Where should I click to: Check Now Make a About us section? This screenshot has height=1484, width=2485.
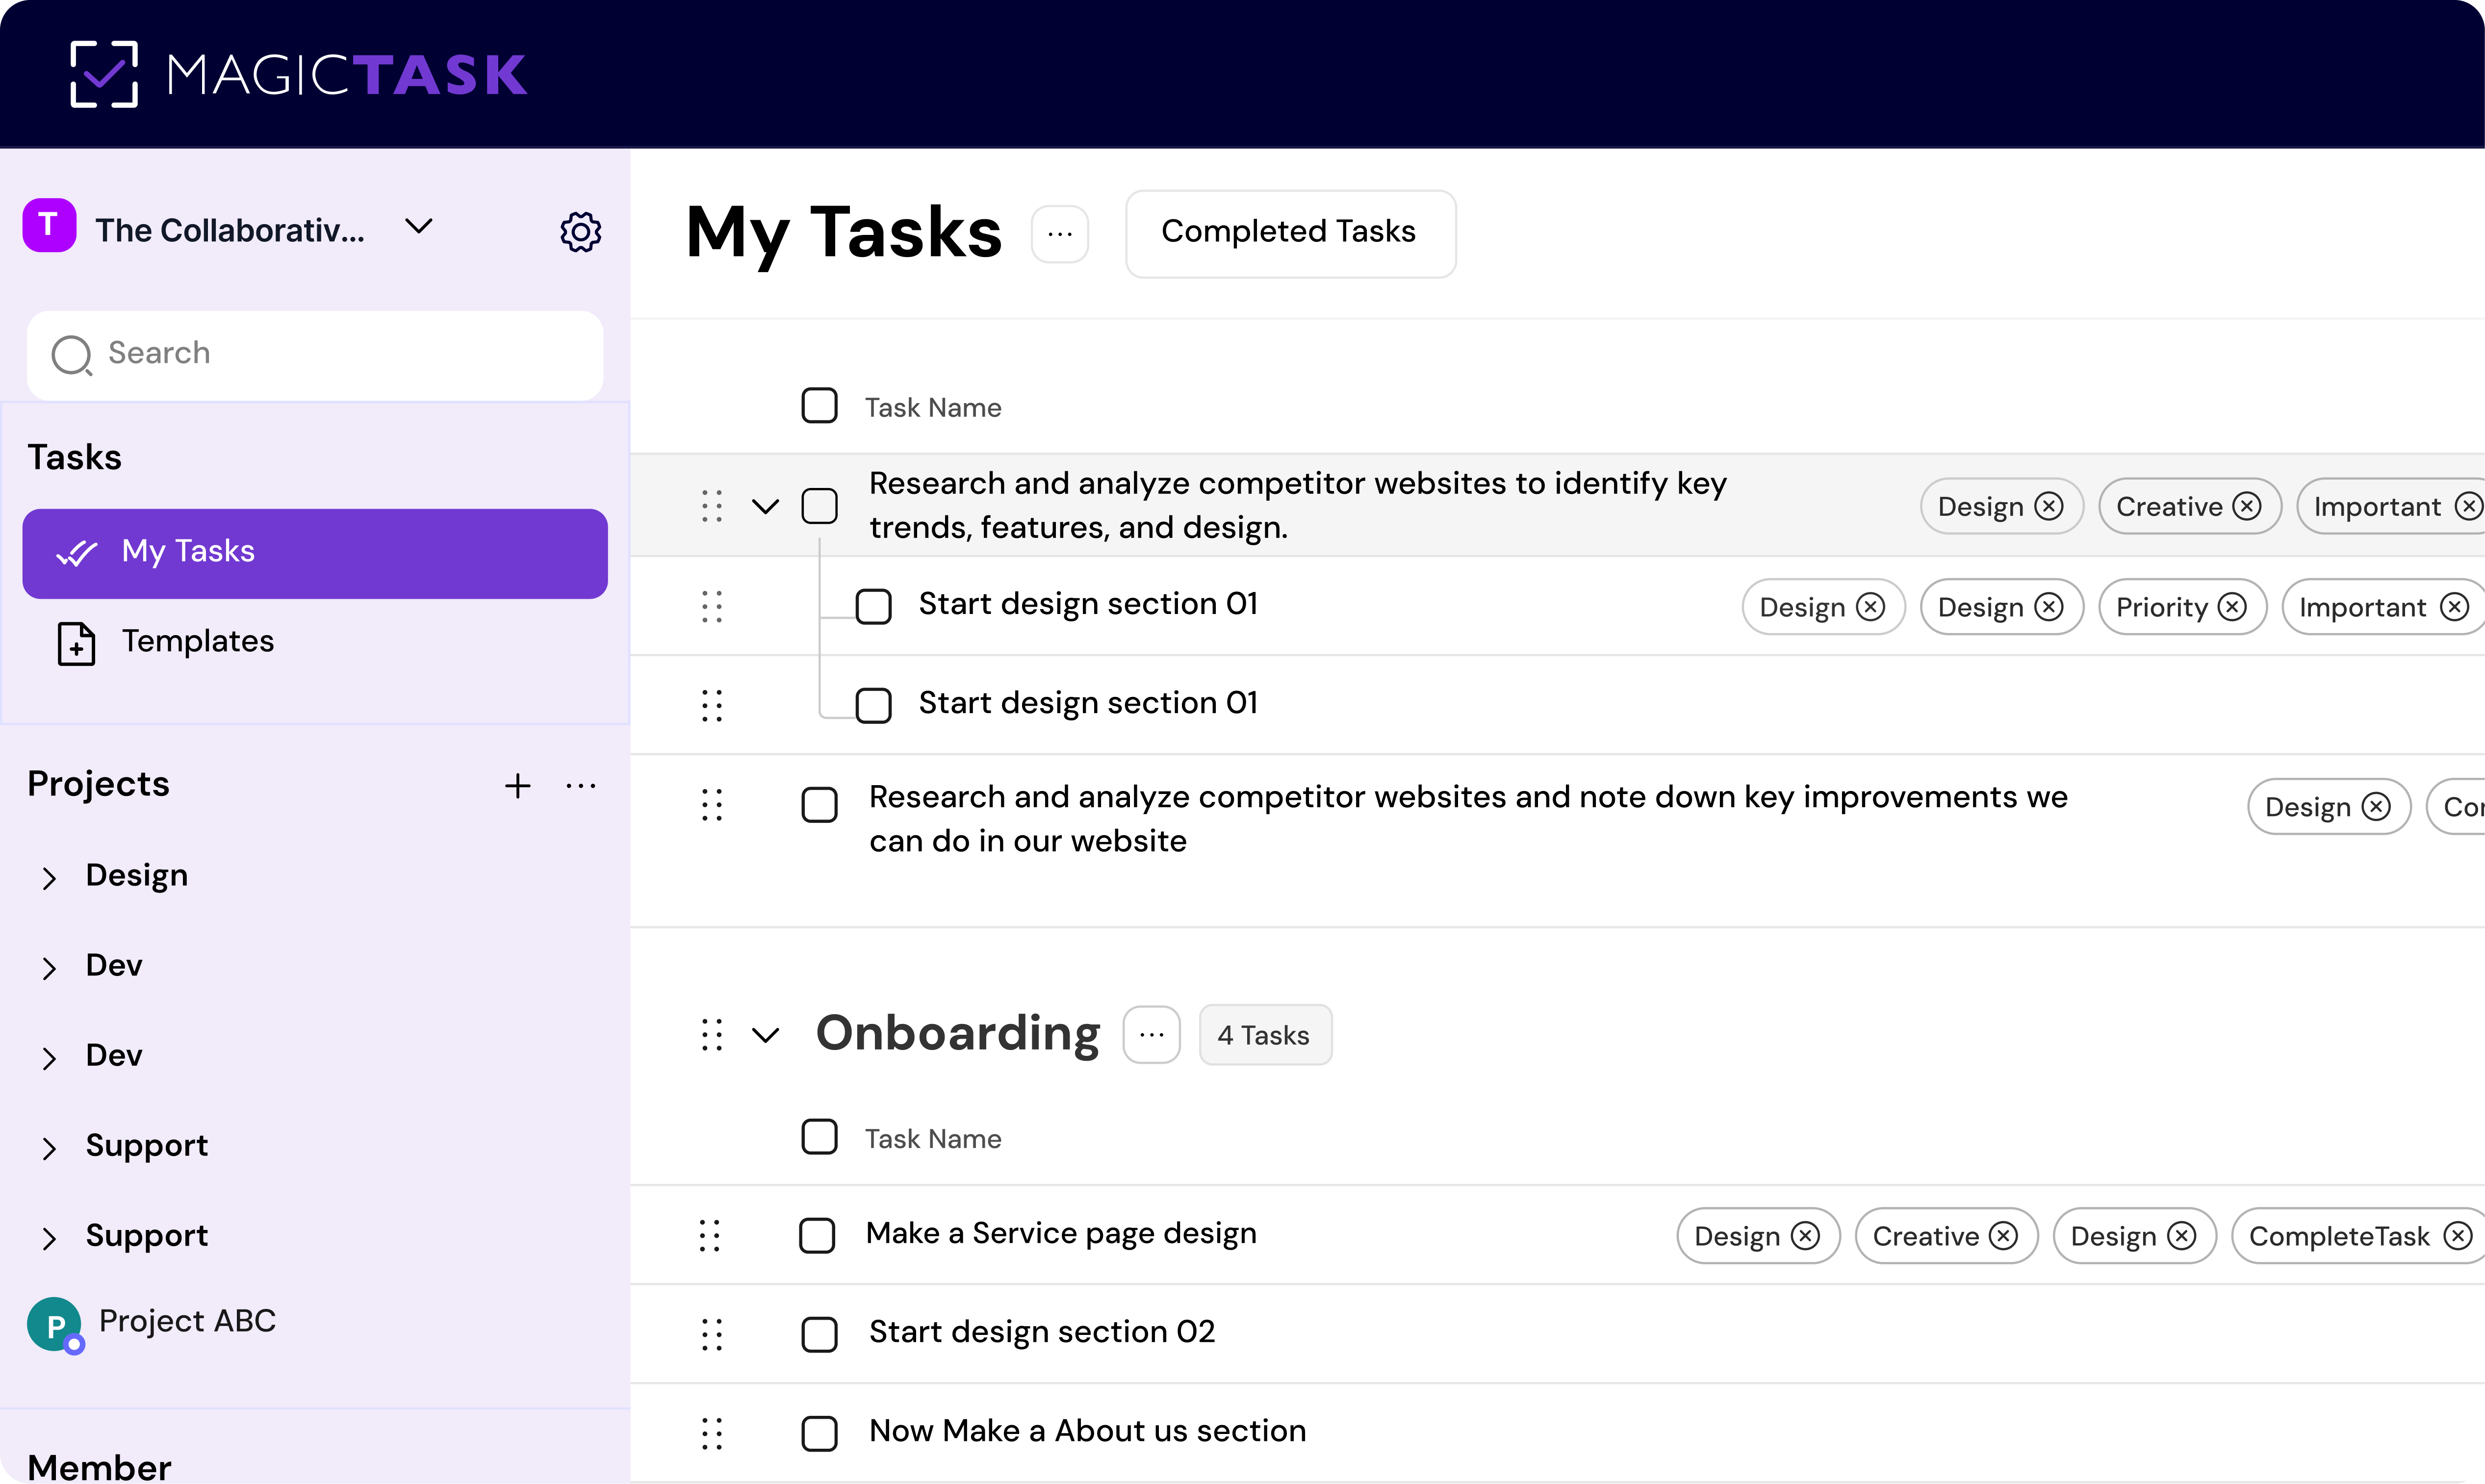point(819,1433)
